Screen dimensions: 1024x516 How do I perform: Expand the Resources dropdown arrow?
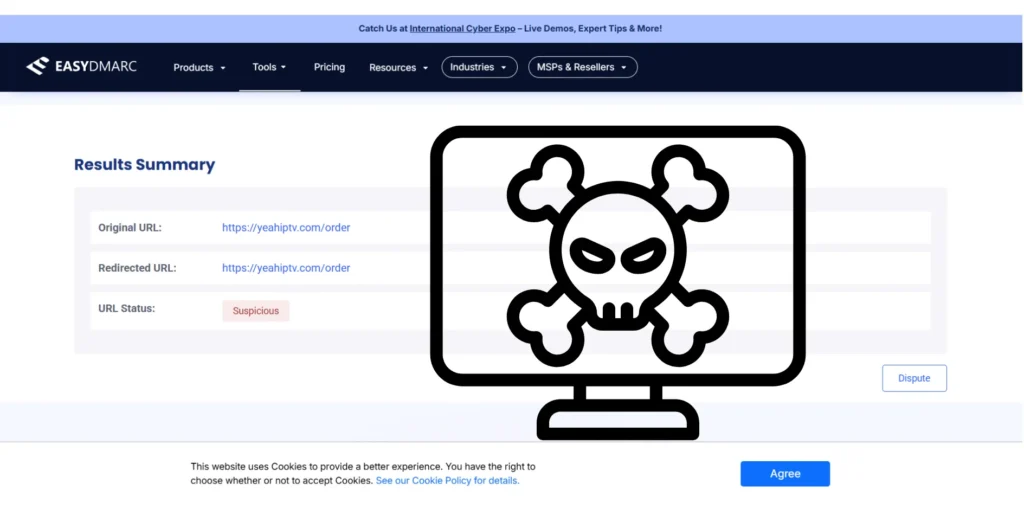[x=425, y=68]
